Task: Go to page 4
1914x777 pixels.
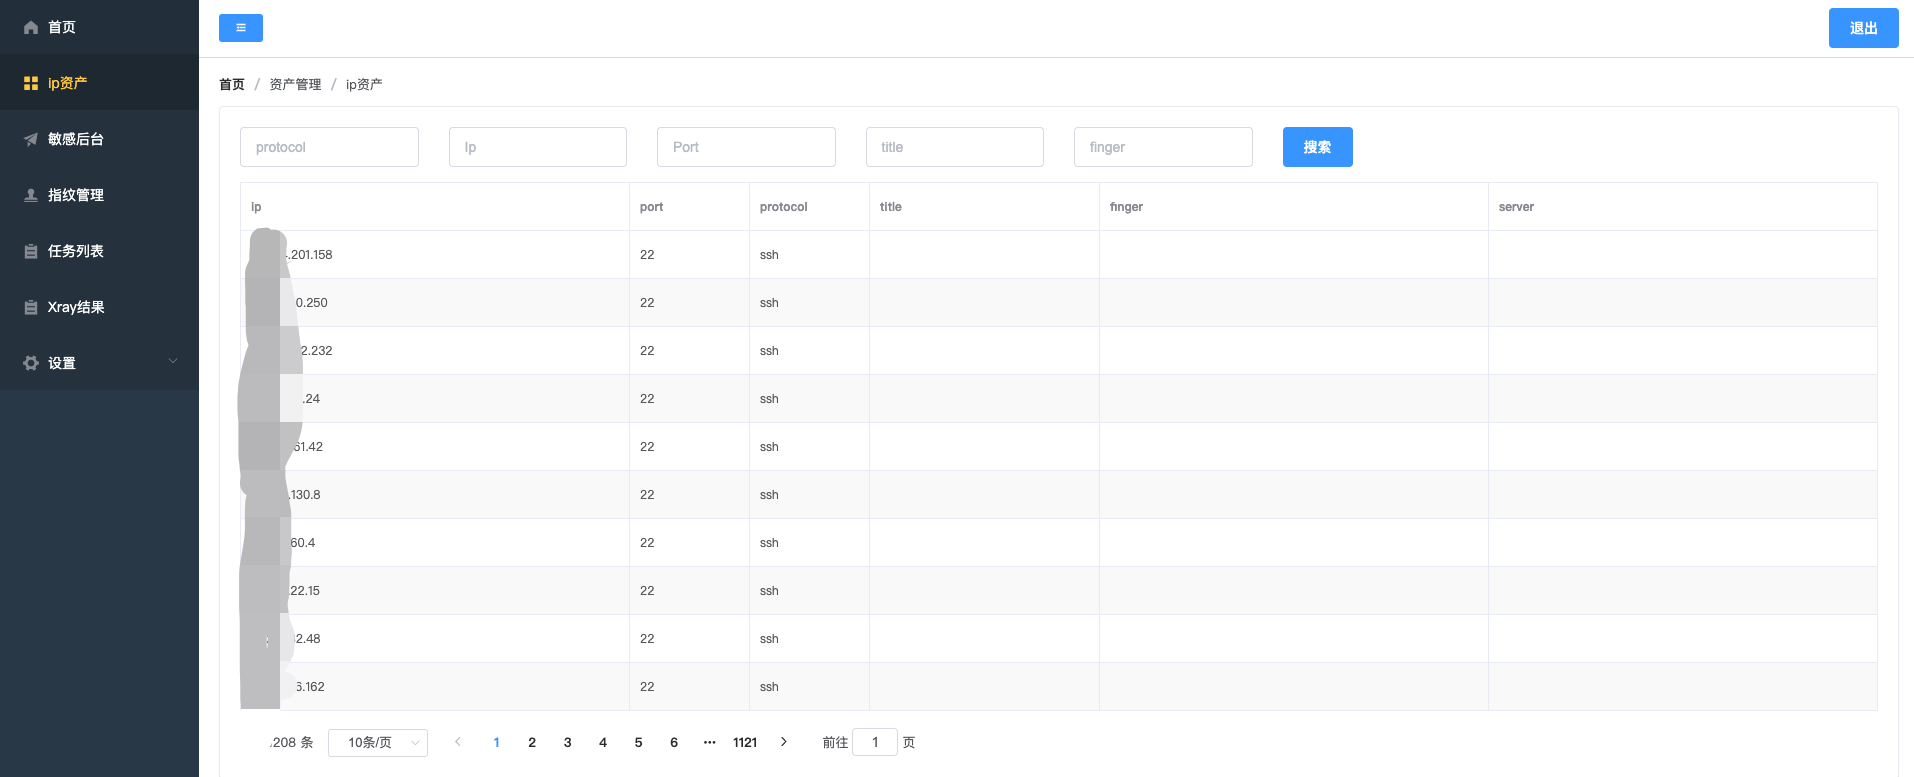Action: point(603,742)
